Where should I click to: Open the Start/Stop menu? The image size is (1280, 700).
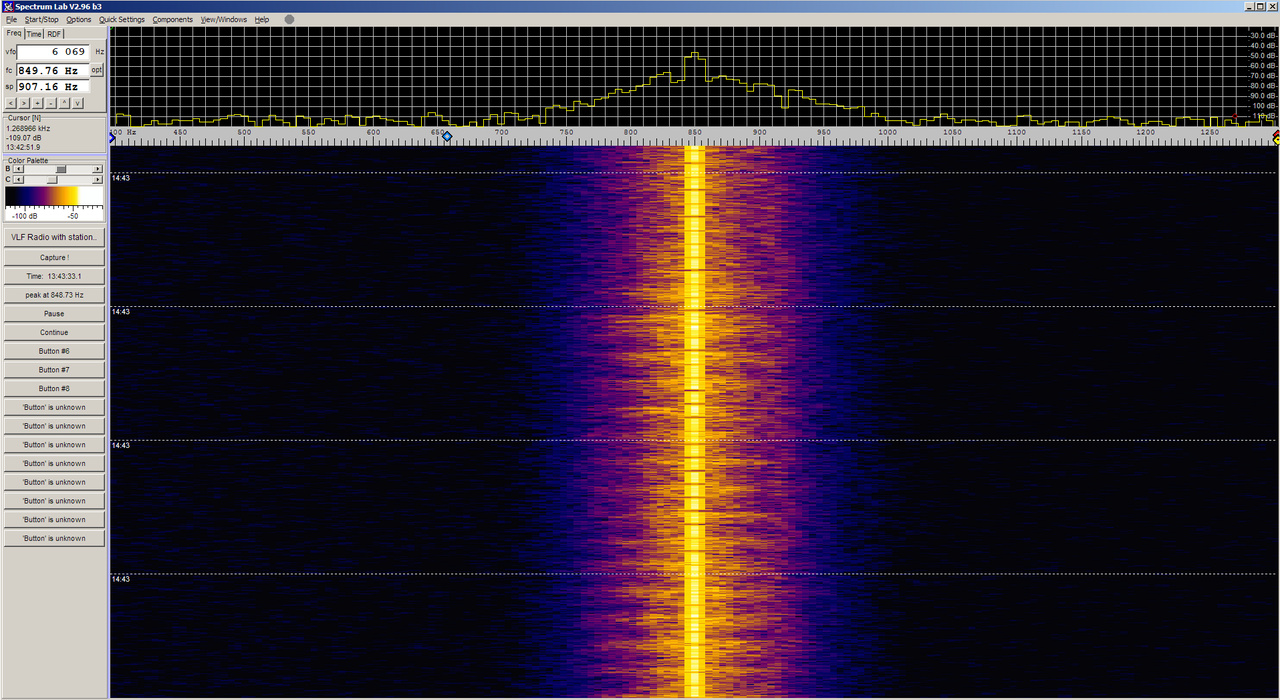pyautogui.click(x=42, y=19)
